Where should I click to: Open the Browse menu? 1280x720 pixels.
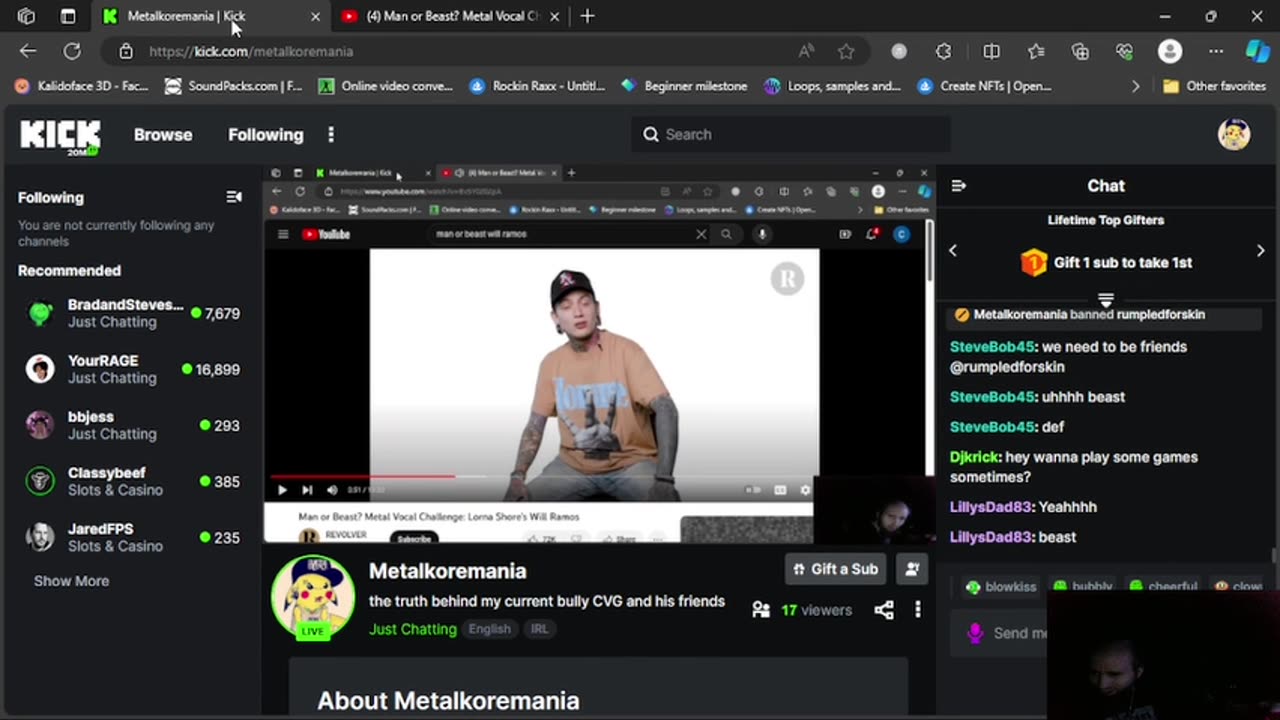(163, 134)
